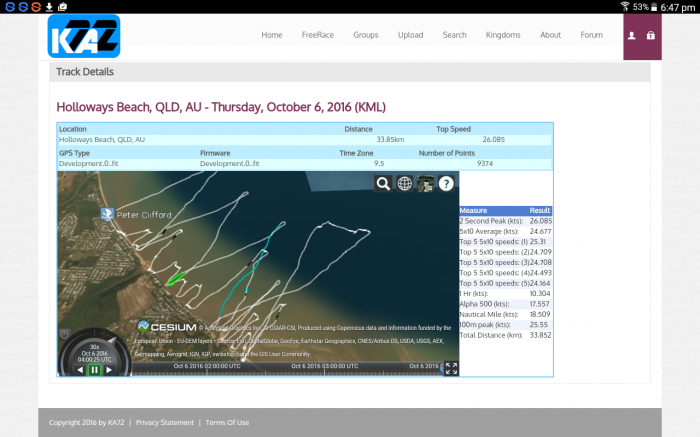Open the imagery base layer picker
The width and height of the screenshot is (700, 437).
(425, 184)
